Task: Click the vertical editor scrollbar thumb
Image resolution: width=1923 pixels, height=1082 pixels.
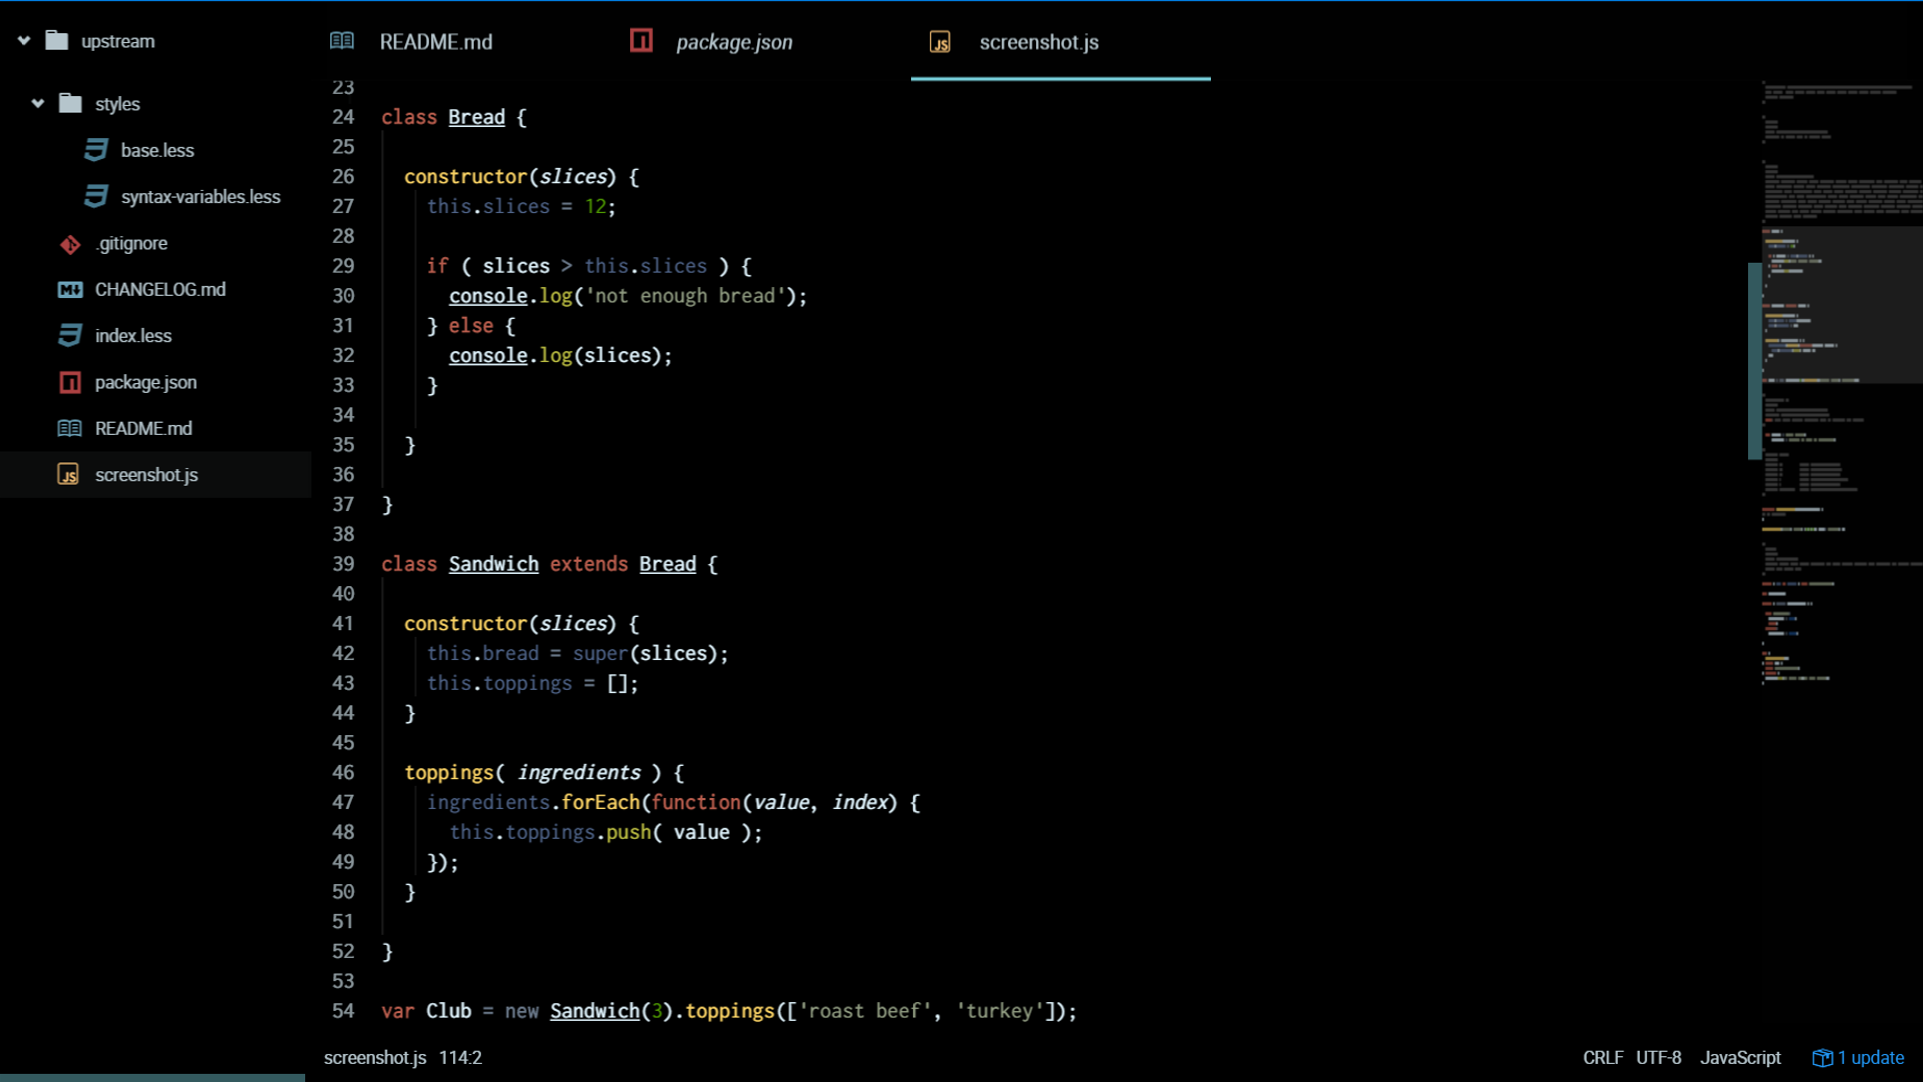Action: pyautogui.click(x=1754, y=360)
